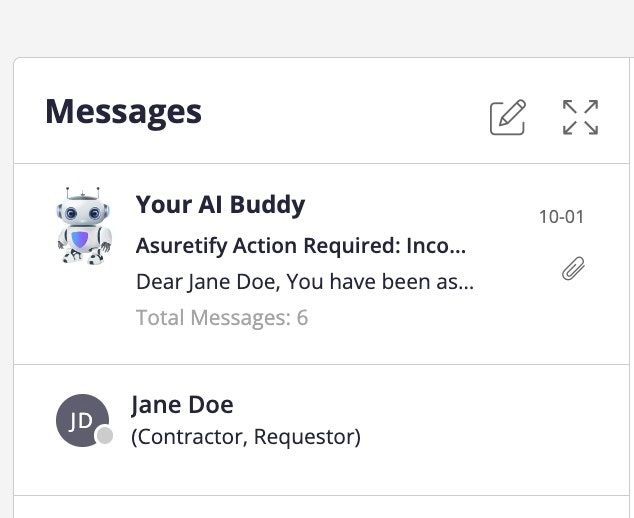This screenshot has height=518, width=634.
Task: Click the compose new message icon
Action: 508,117
